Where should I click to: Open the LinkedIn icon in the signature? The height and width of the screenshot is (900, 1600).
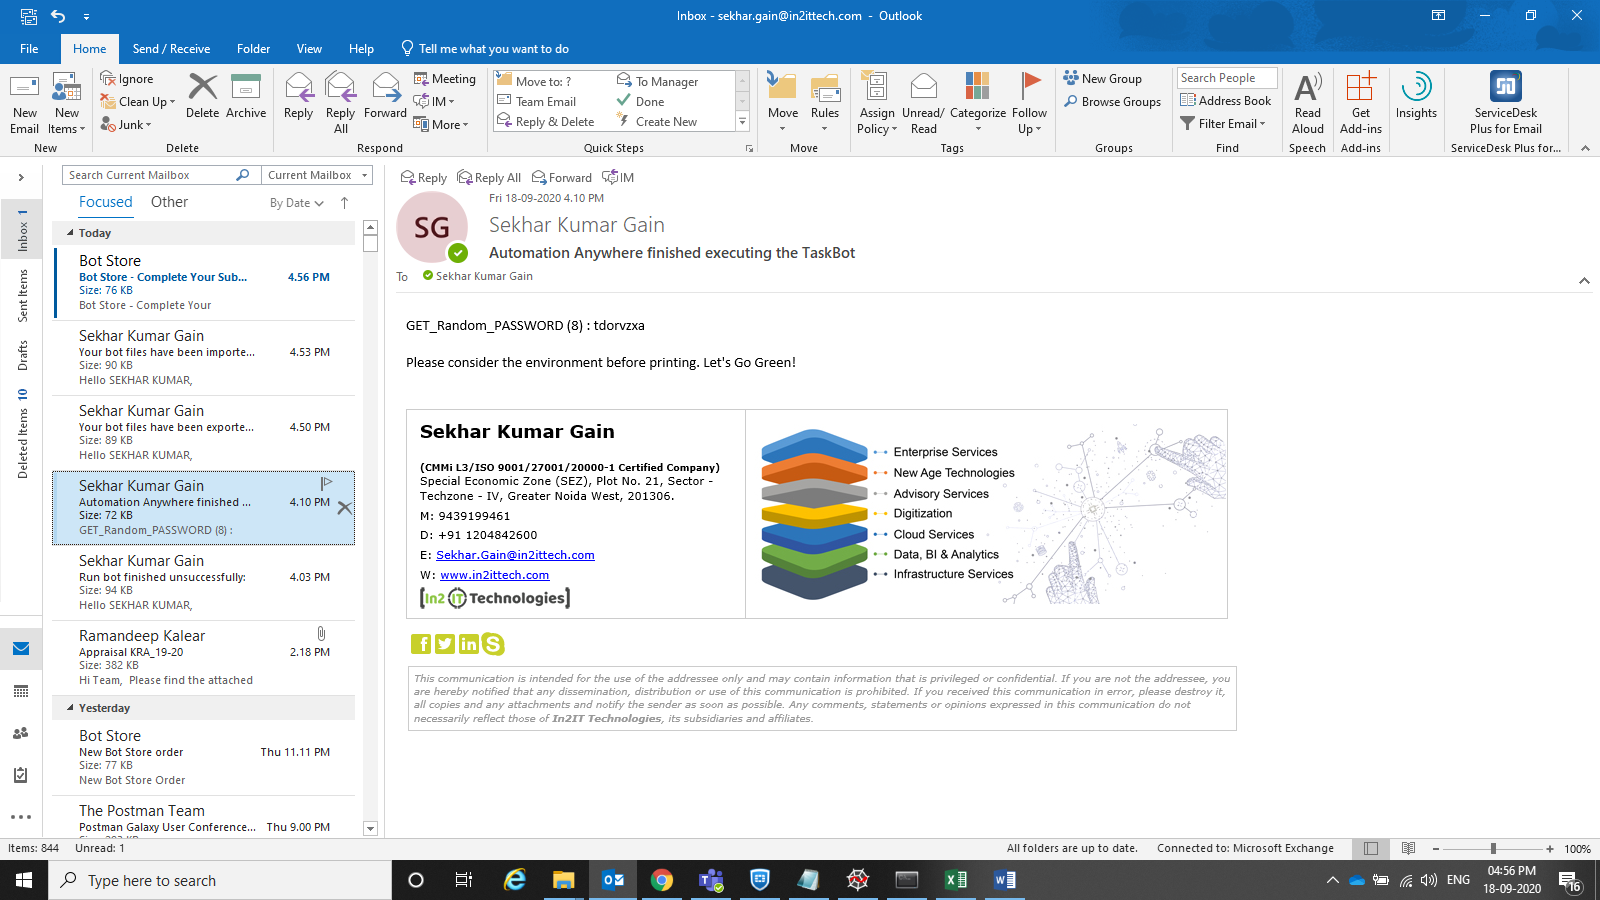469,644
